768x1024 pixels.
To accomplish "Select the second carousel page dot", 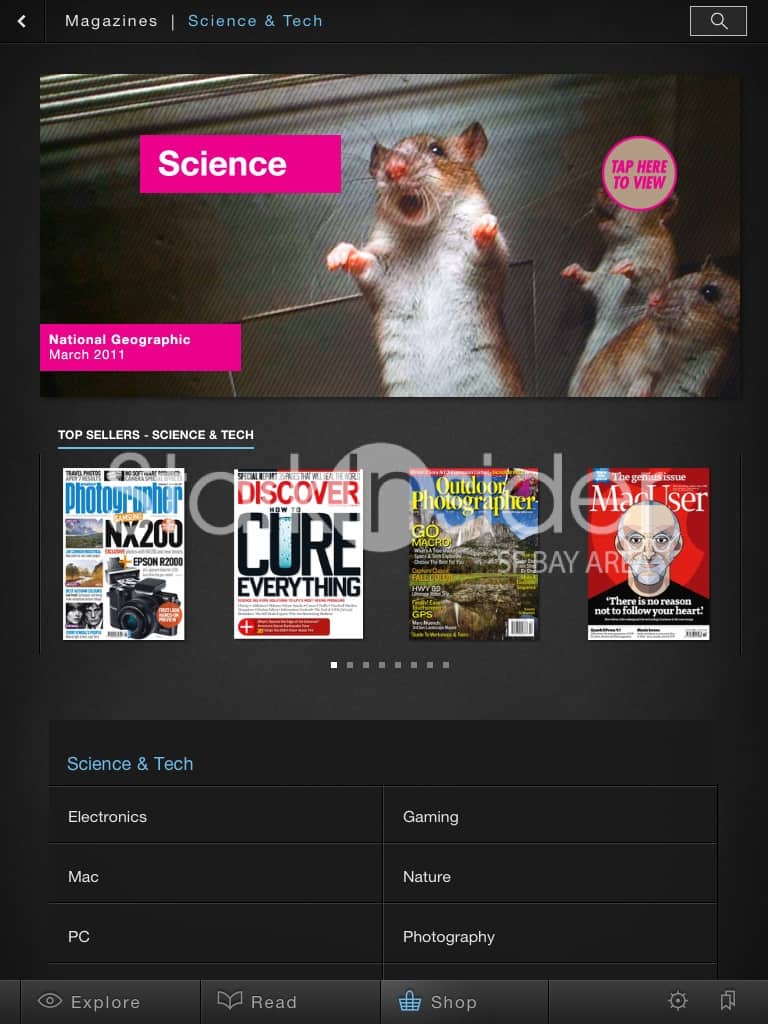I will click(350, 665).
